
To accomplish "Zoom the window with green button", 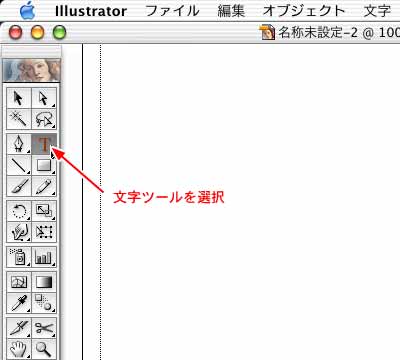I will point(60,33).
